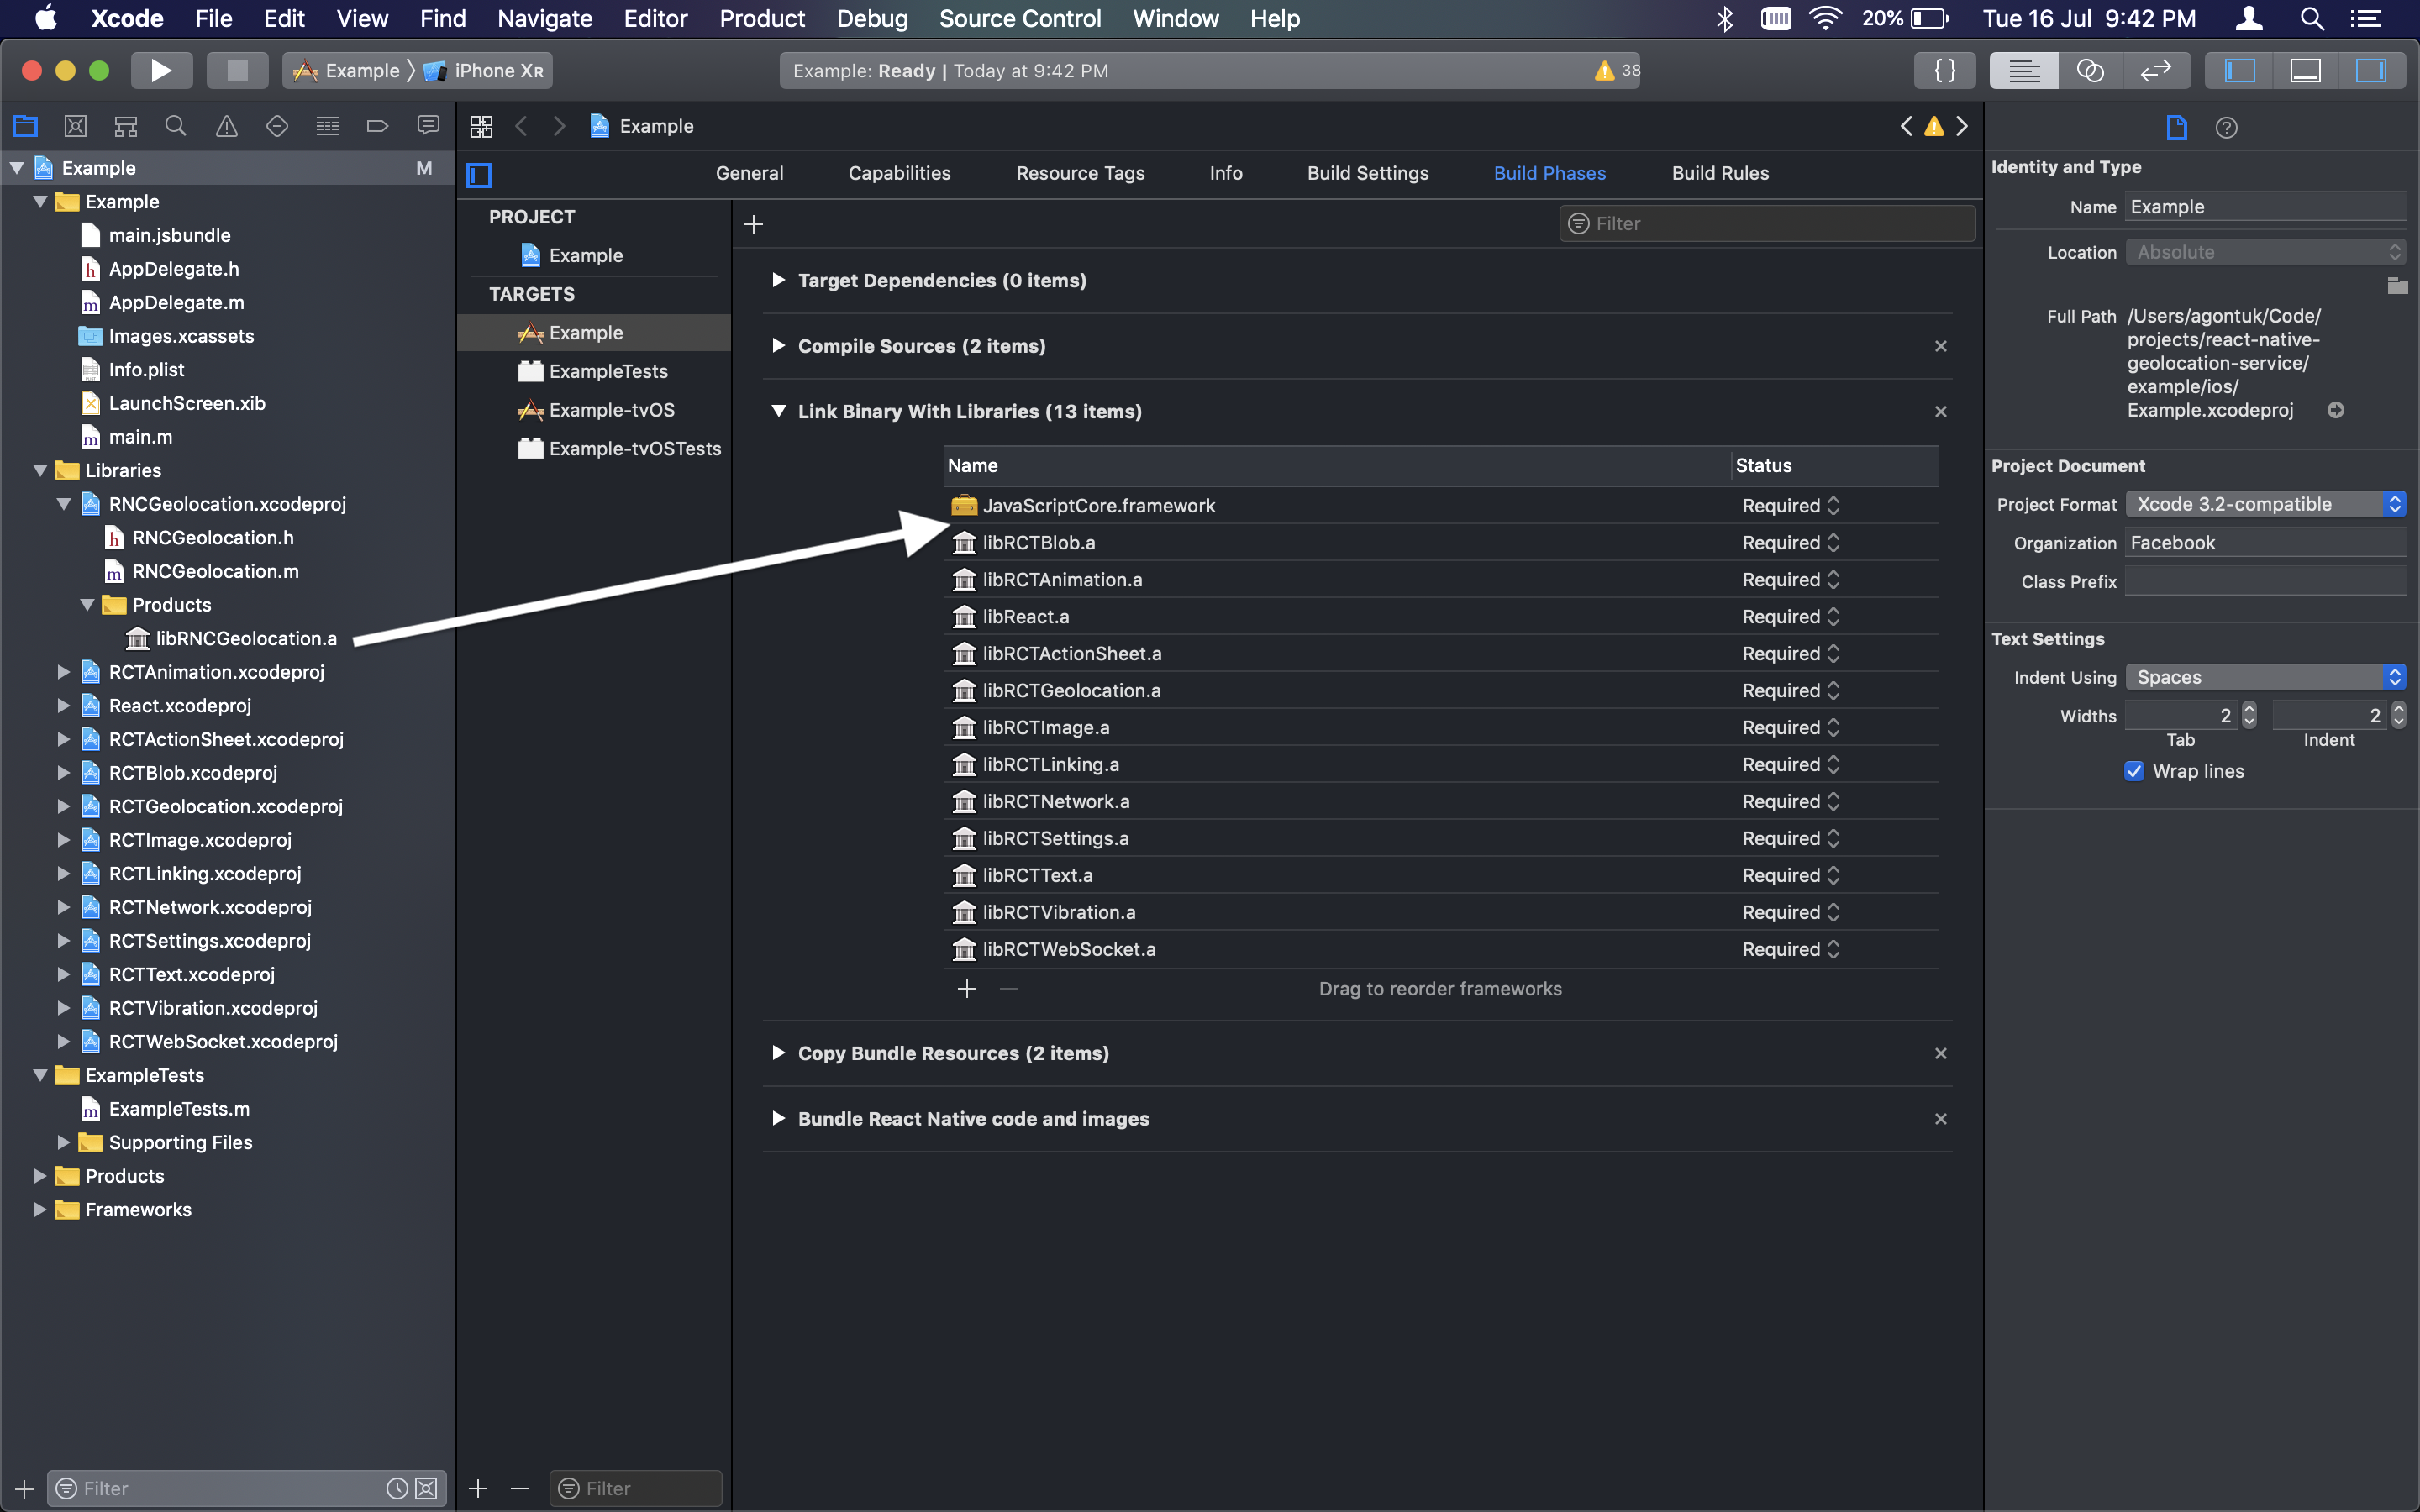The height and width of the screenshot is (1512, 2420).
Task: Click the Build Phases tab
Action: click(1549, 172)
